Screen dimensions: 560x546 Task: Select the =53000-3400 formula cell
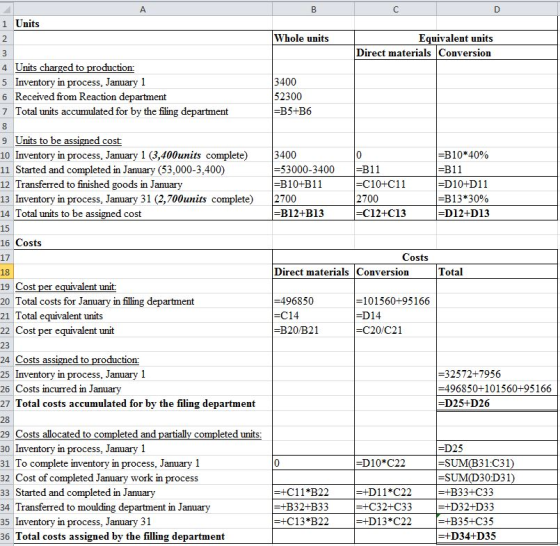314,170
